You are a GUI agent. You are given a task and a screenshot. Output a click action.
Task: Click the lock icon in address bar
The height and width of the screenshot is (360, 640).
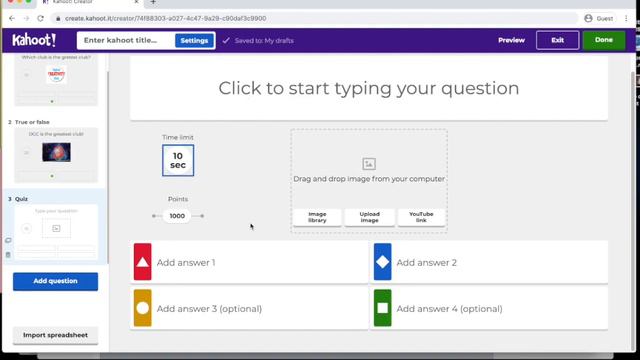click(58, 18)
